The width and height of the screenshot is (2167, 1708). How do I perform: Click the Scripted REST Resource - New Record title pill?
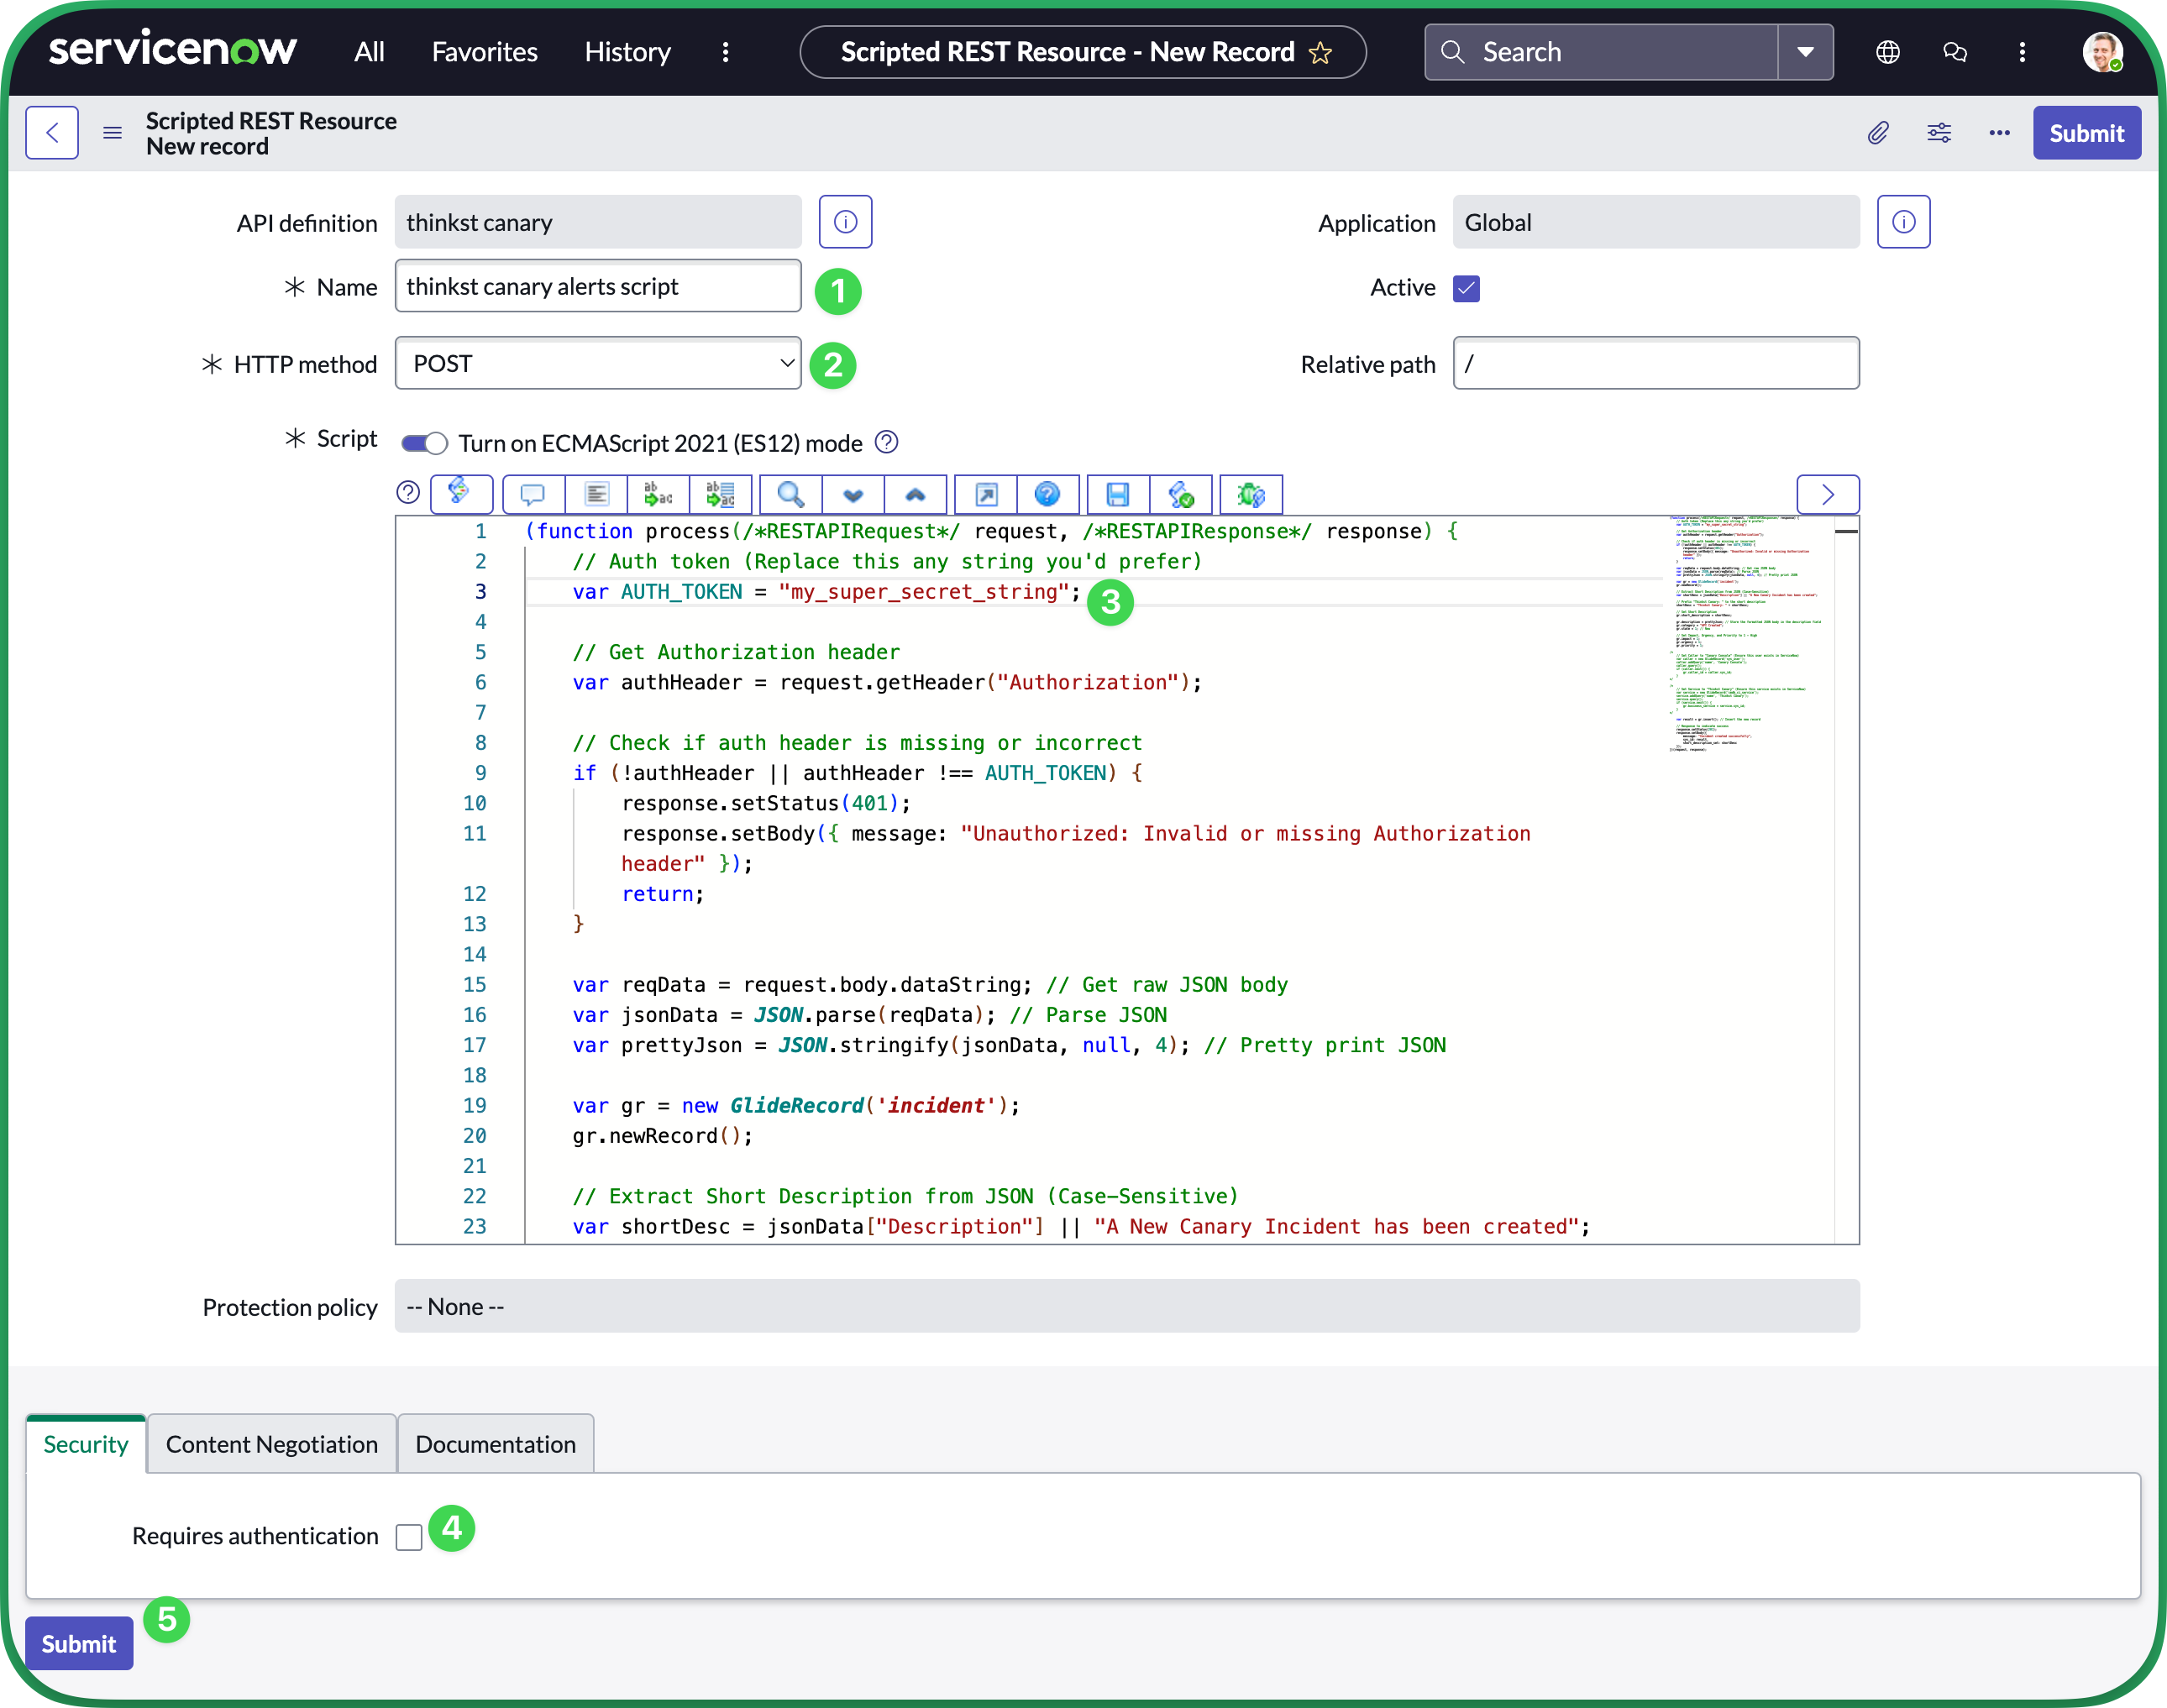(x=1083, y=52)
